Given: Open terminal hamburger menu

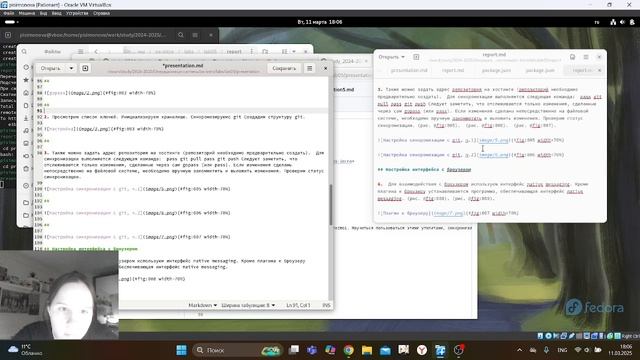Looking at the screenshot, I should (x=195, y=35).
